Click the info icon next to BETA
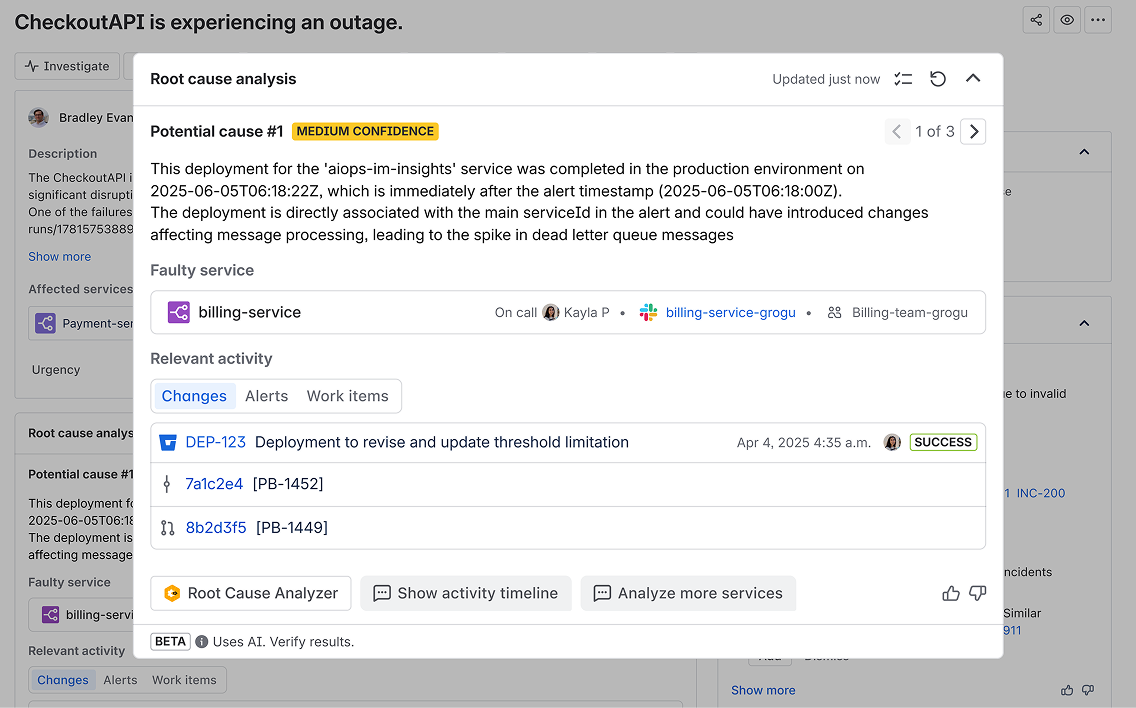1136x708 pixels. (202, 642)
